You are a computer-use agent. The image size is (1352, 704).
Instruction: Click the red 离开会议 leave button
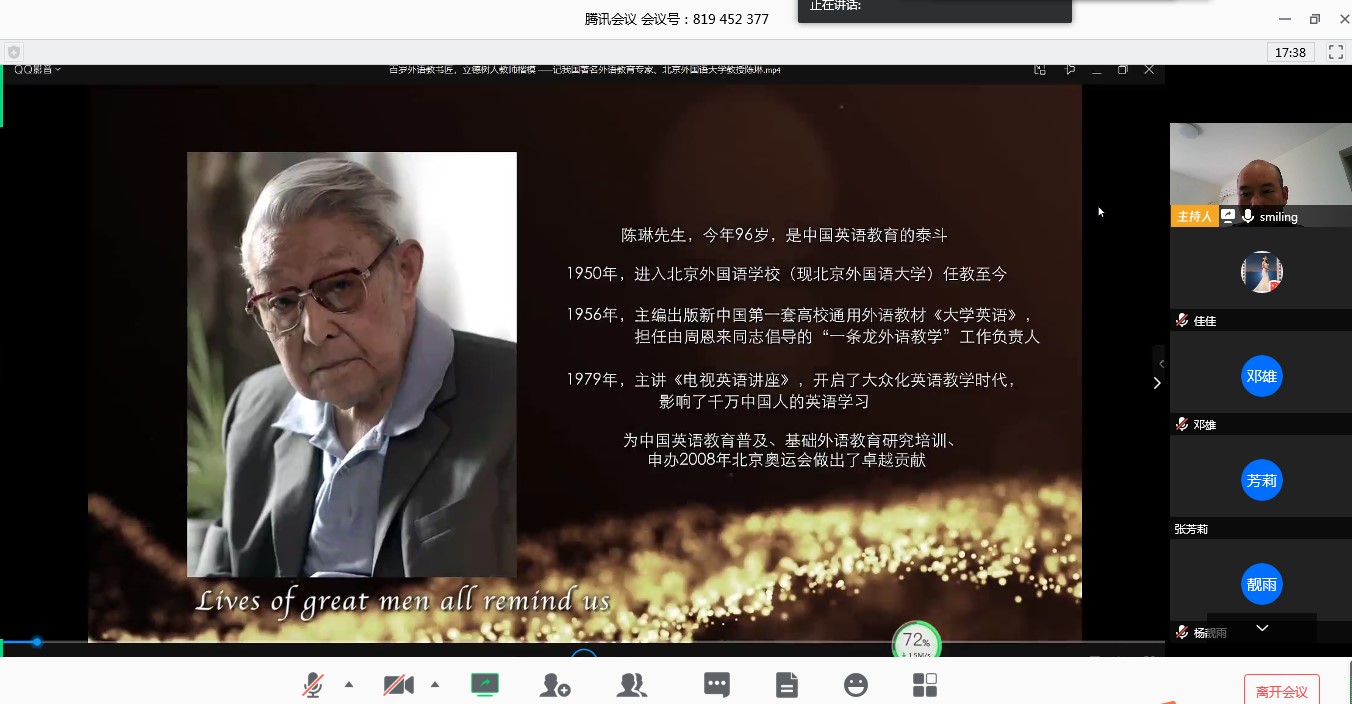1281,691
